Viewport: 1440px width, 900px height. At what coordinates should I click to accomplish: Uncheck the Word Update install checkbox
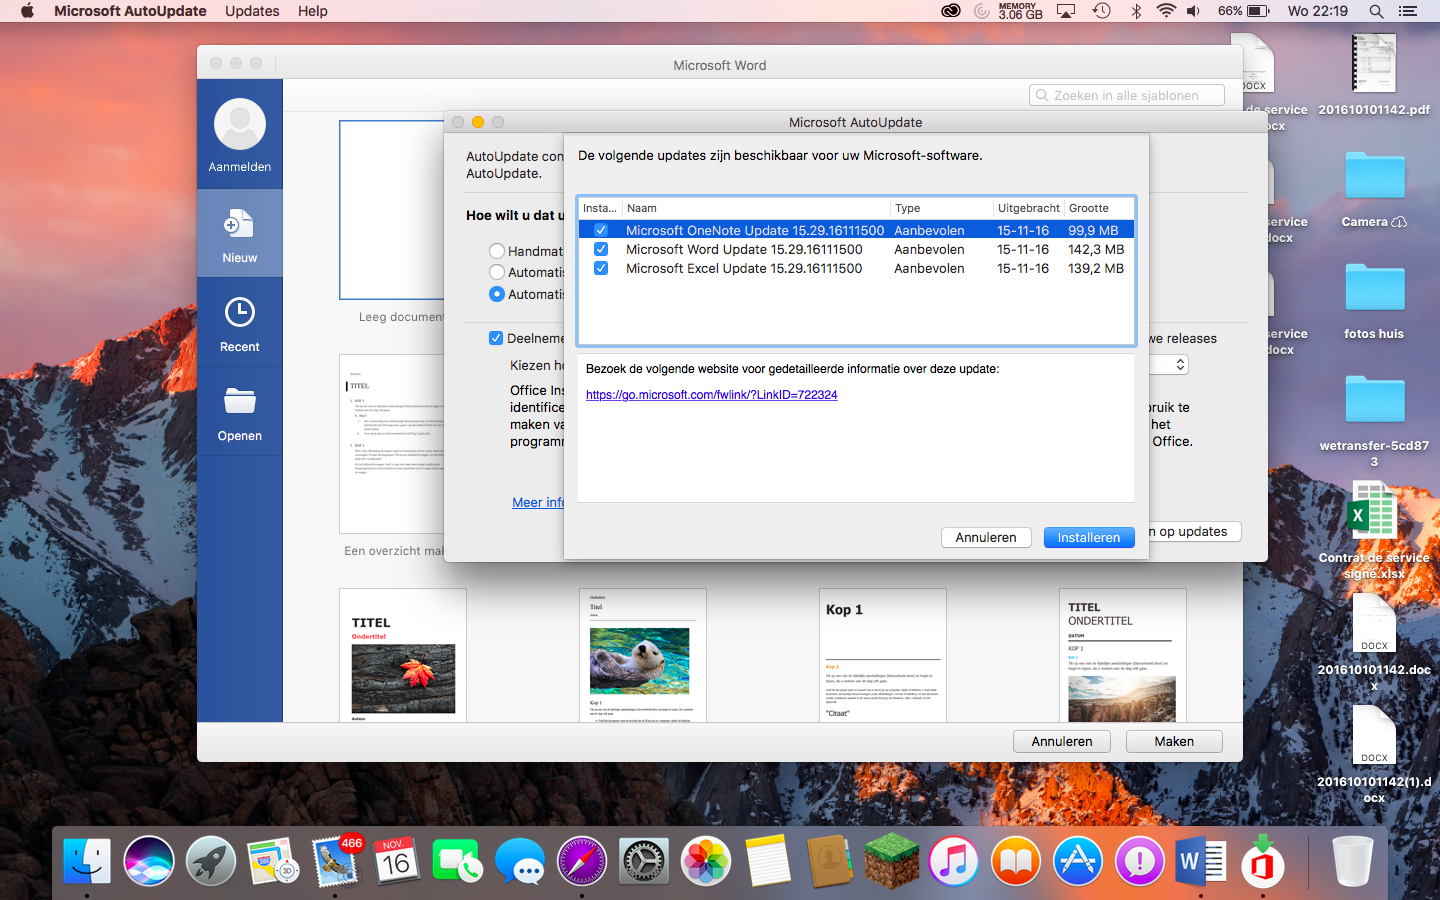pyautogui.click(x=601, y=249)
